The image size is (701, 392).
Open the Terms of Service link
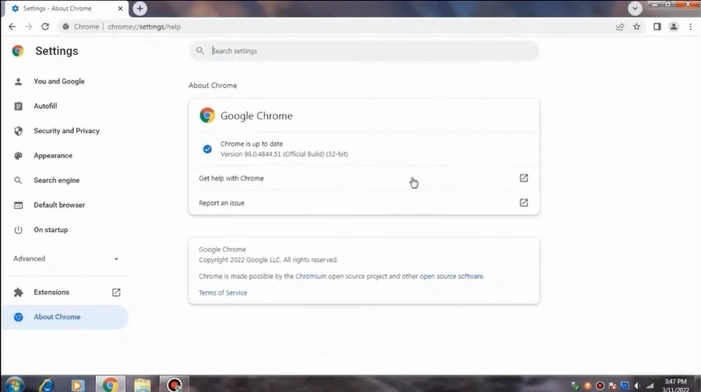point(223,293)
